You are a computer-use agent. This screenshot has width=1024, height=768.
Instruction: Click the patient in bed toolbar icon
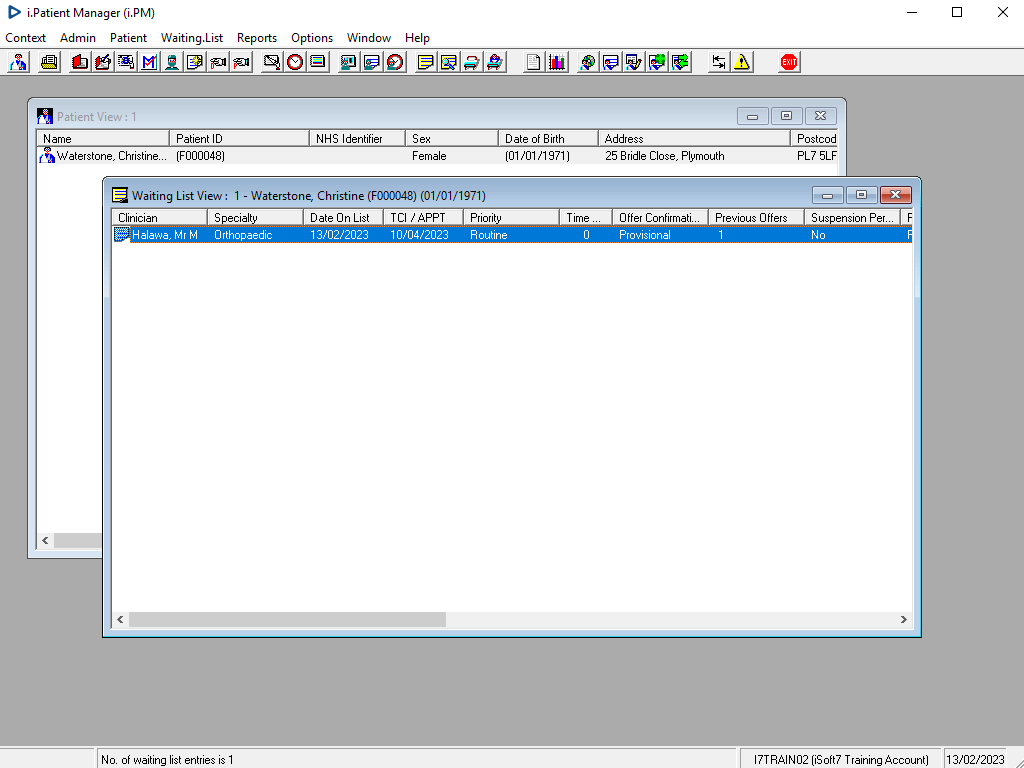495,62
